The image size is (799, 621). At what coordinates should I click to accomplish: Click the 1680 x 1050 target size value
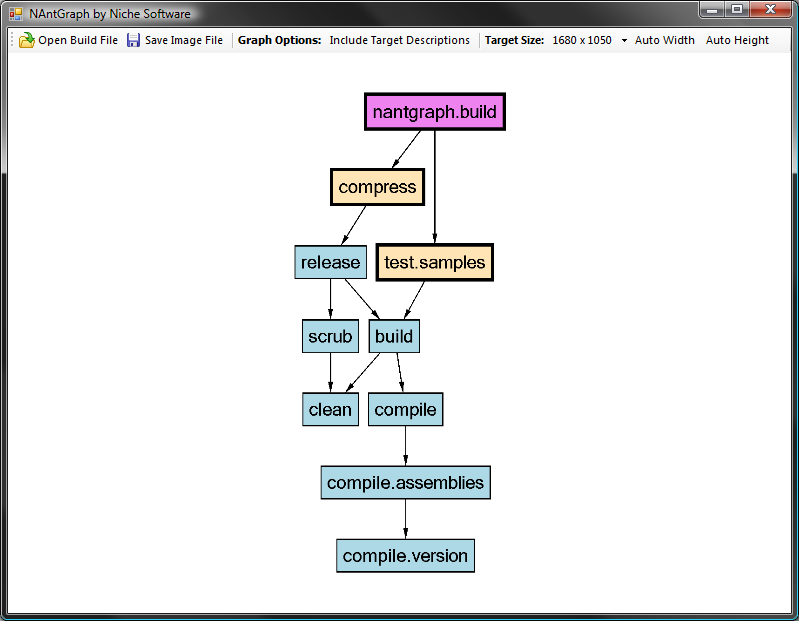click(x=582, y=40)
